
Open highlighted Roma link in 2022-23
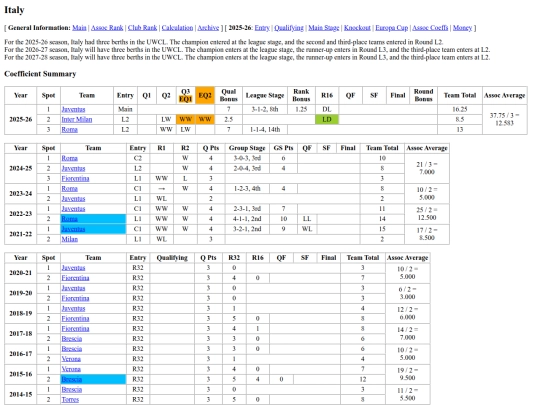[x=70, y=219]
